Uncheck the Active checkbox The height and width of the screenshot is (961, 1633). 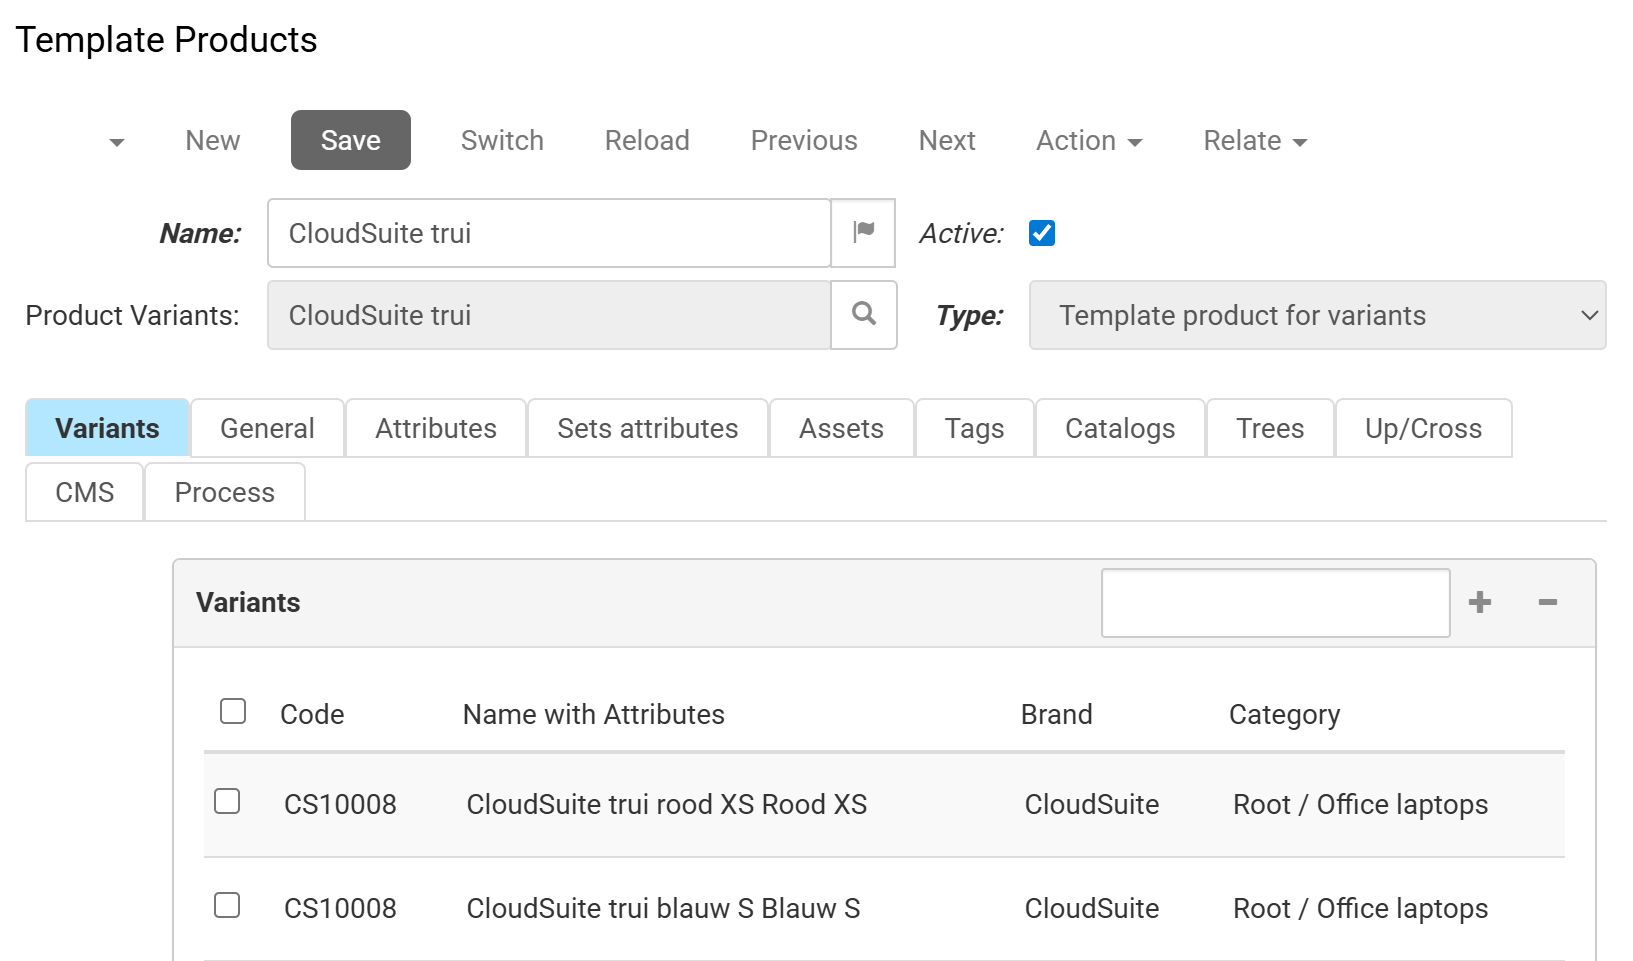(1042, 233)
